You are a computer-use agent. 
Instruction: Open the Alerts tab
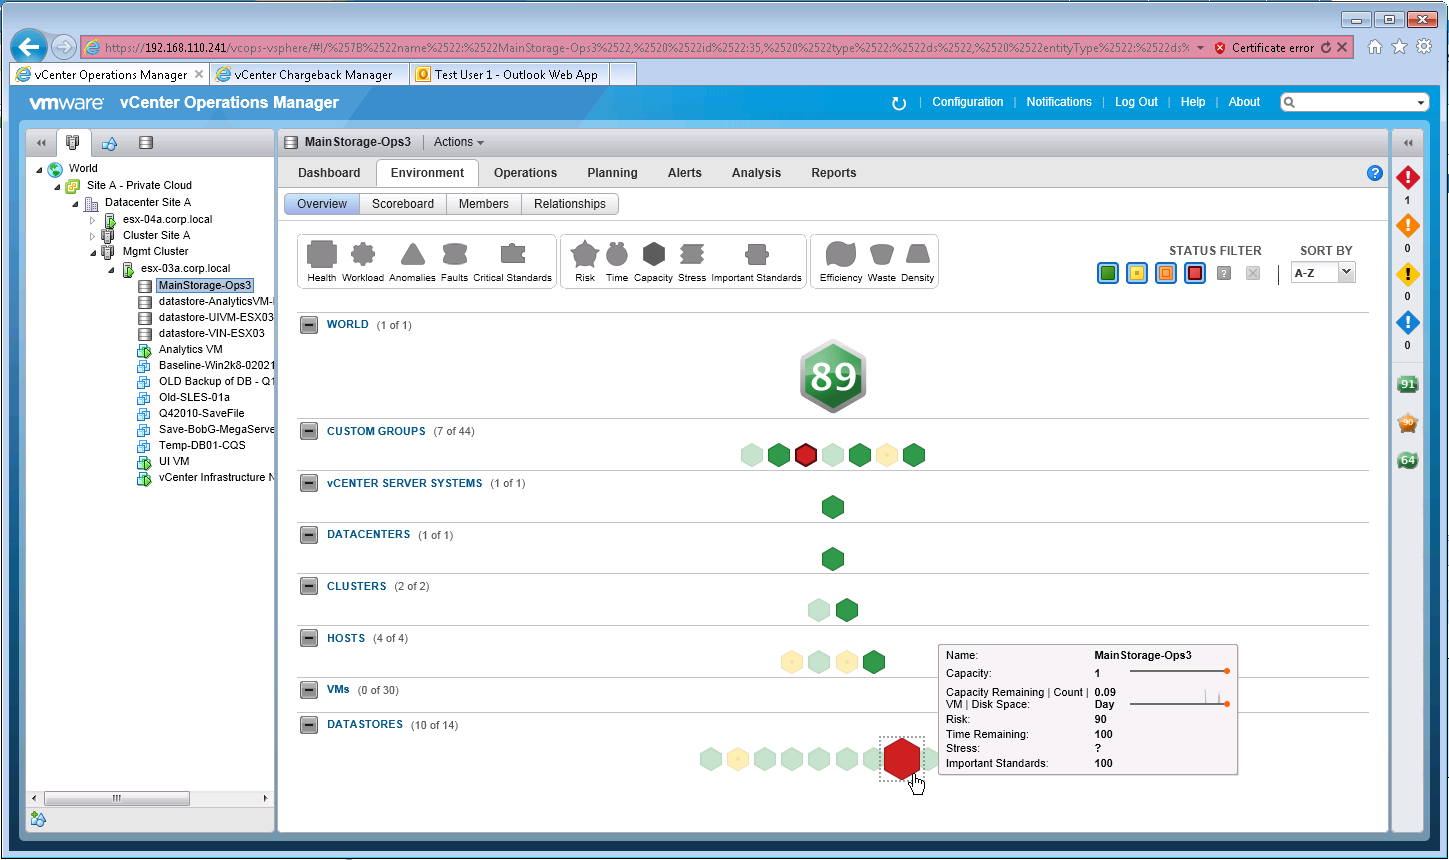pyautogui.click(x=685, y=173)
